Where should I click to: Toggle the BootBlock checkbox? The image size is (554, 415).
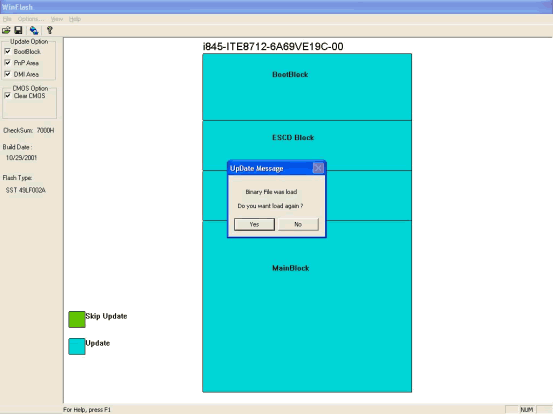tap(7, 52)
